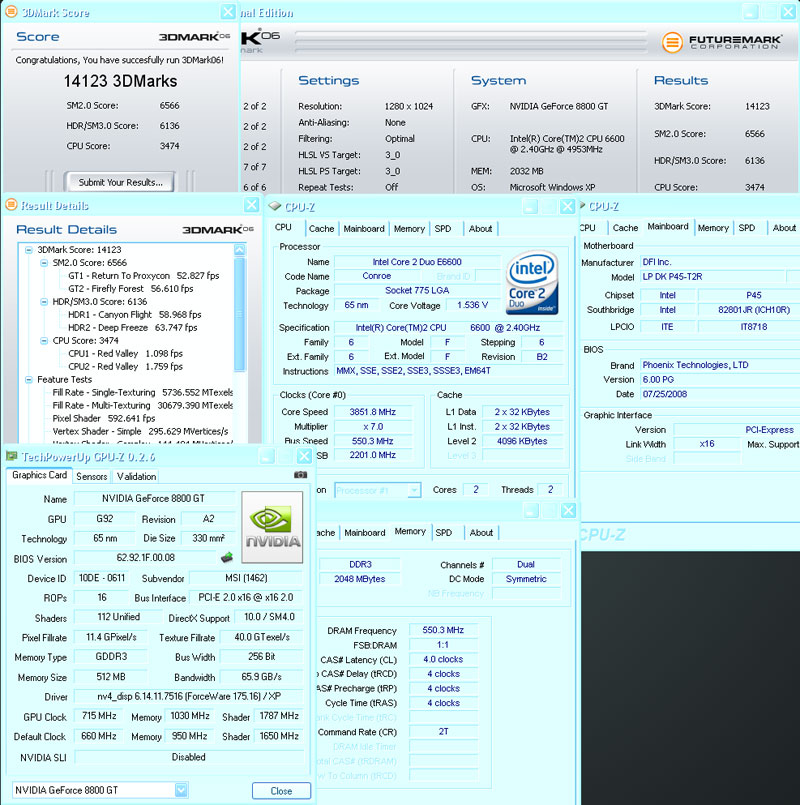The width and height of the screenshot is (800, 805).
Task: Open the Cache tab in front CPU-Z window
Action: click(321, 228)
